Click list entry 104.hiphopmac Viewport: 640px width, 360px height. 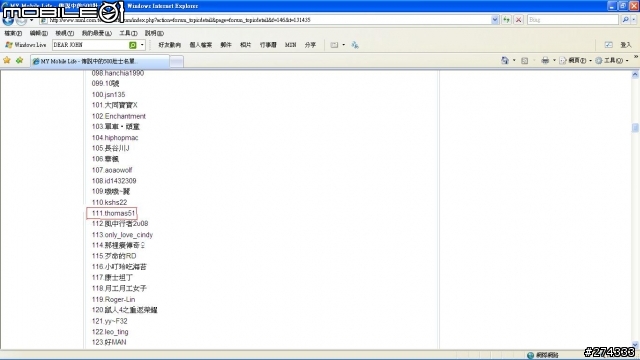pos(115,138)
